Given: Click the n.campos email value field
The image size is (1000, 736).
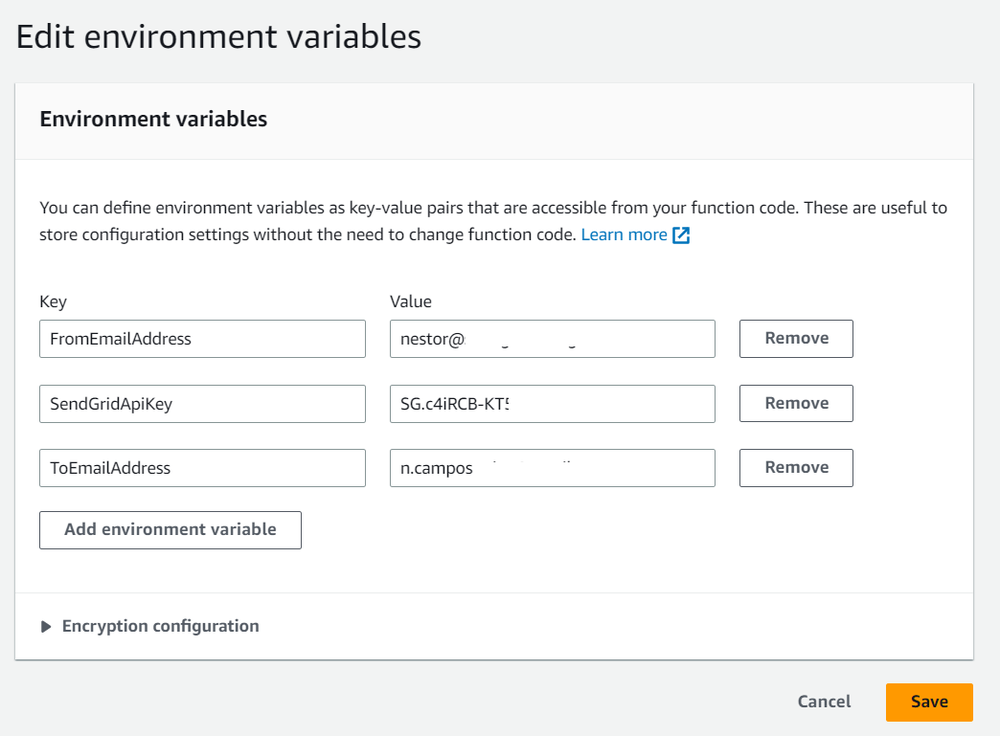Looking at the screenshot, I should pos(552,467).
